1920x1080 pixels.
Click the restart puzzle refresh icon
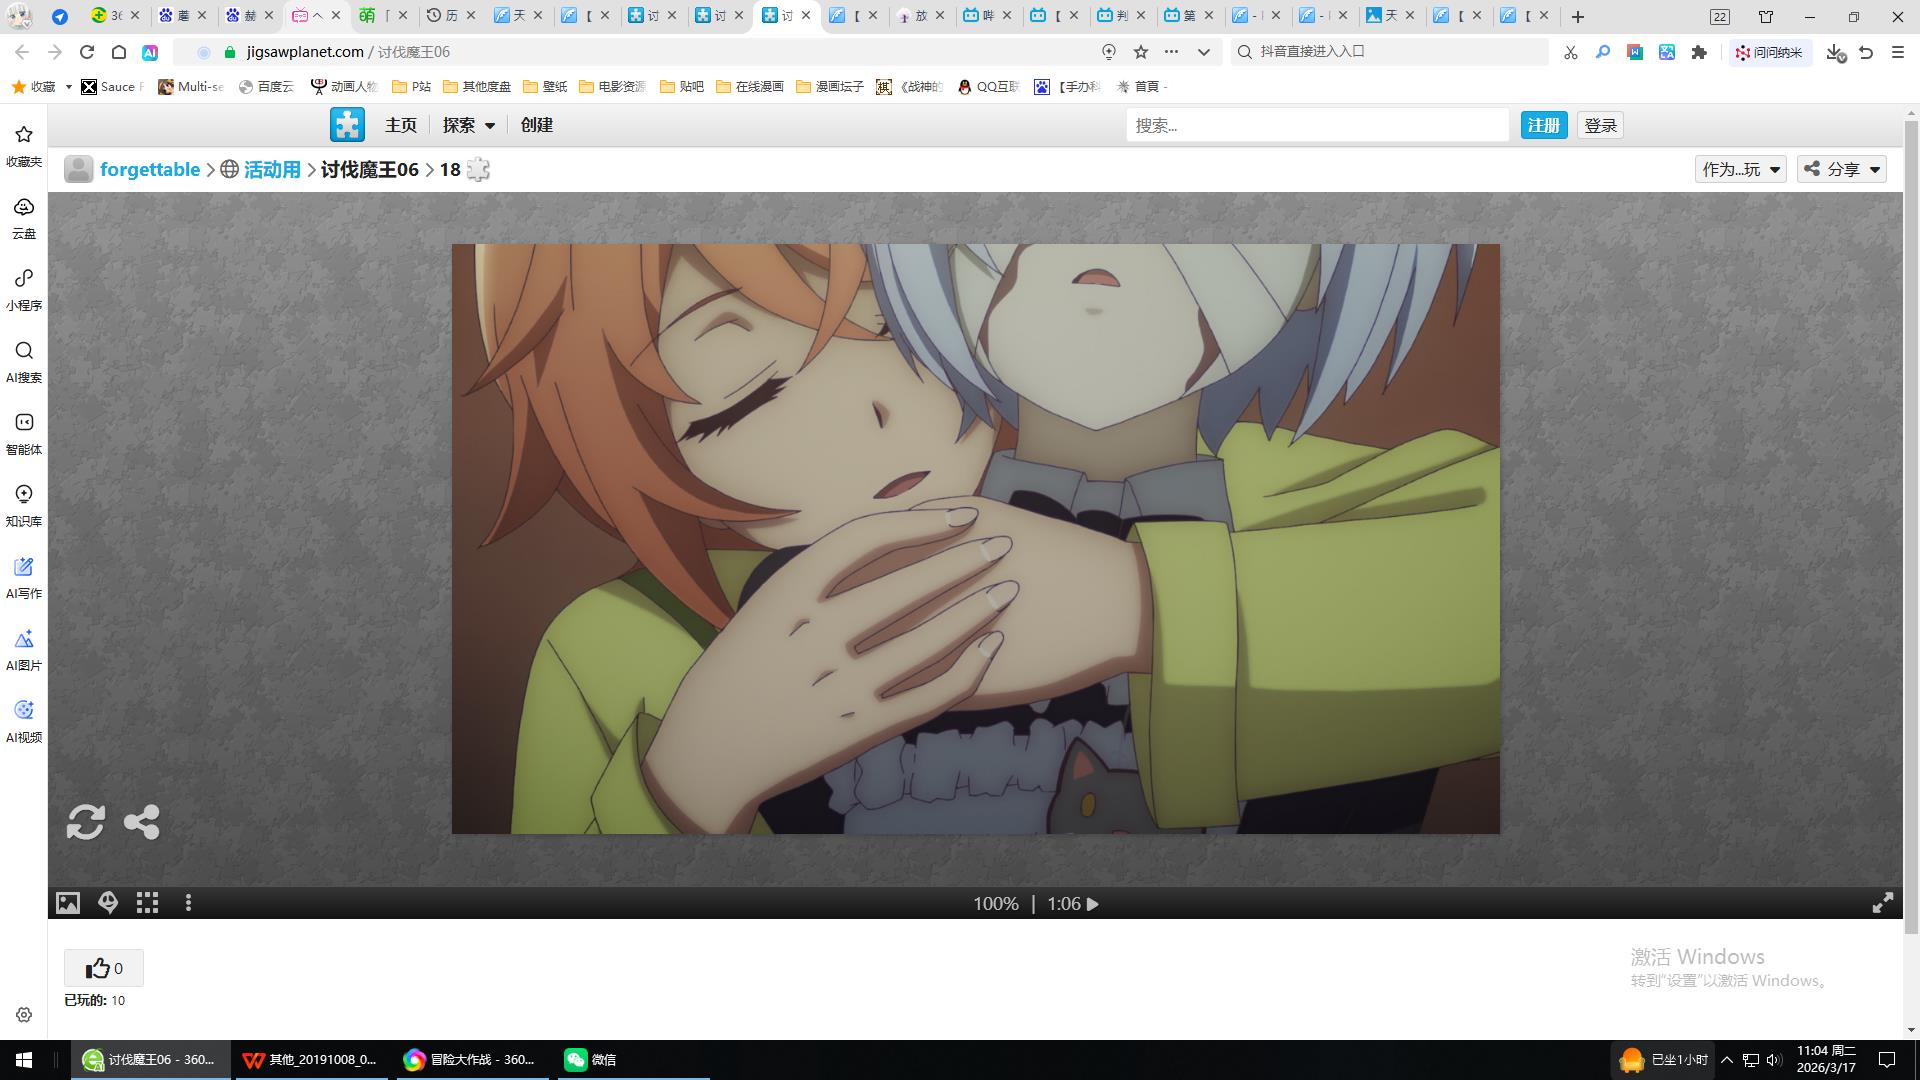(85, 822)
